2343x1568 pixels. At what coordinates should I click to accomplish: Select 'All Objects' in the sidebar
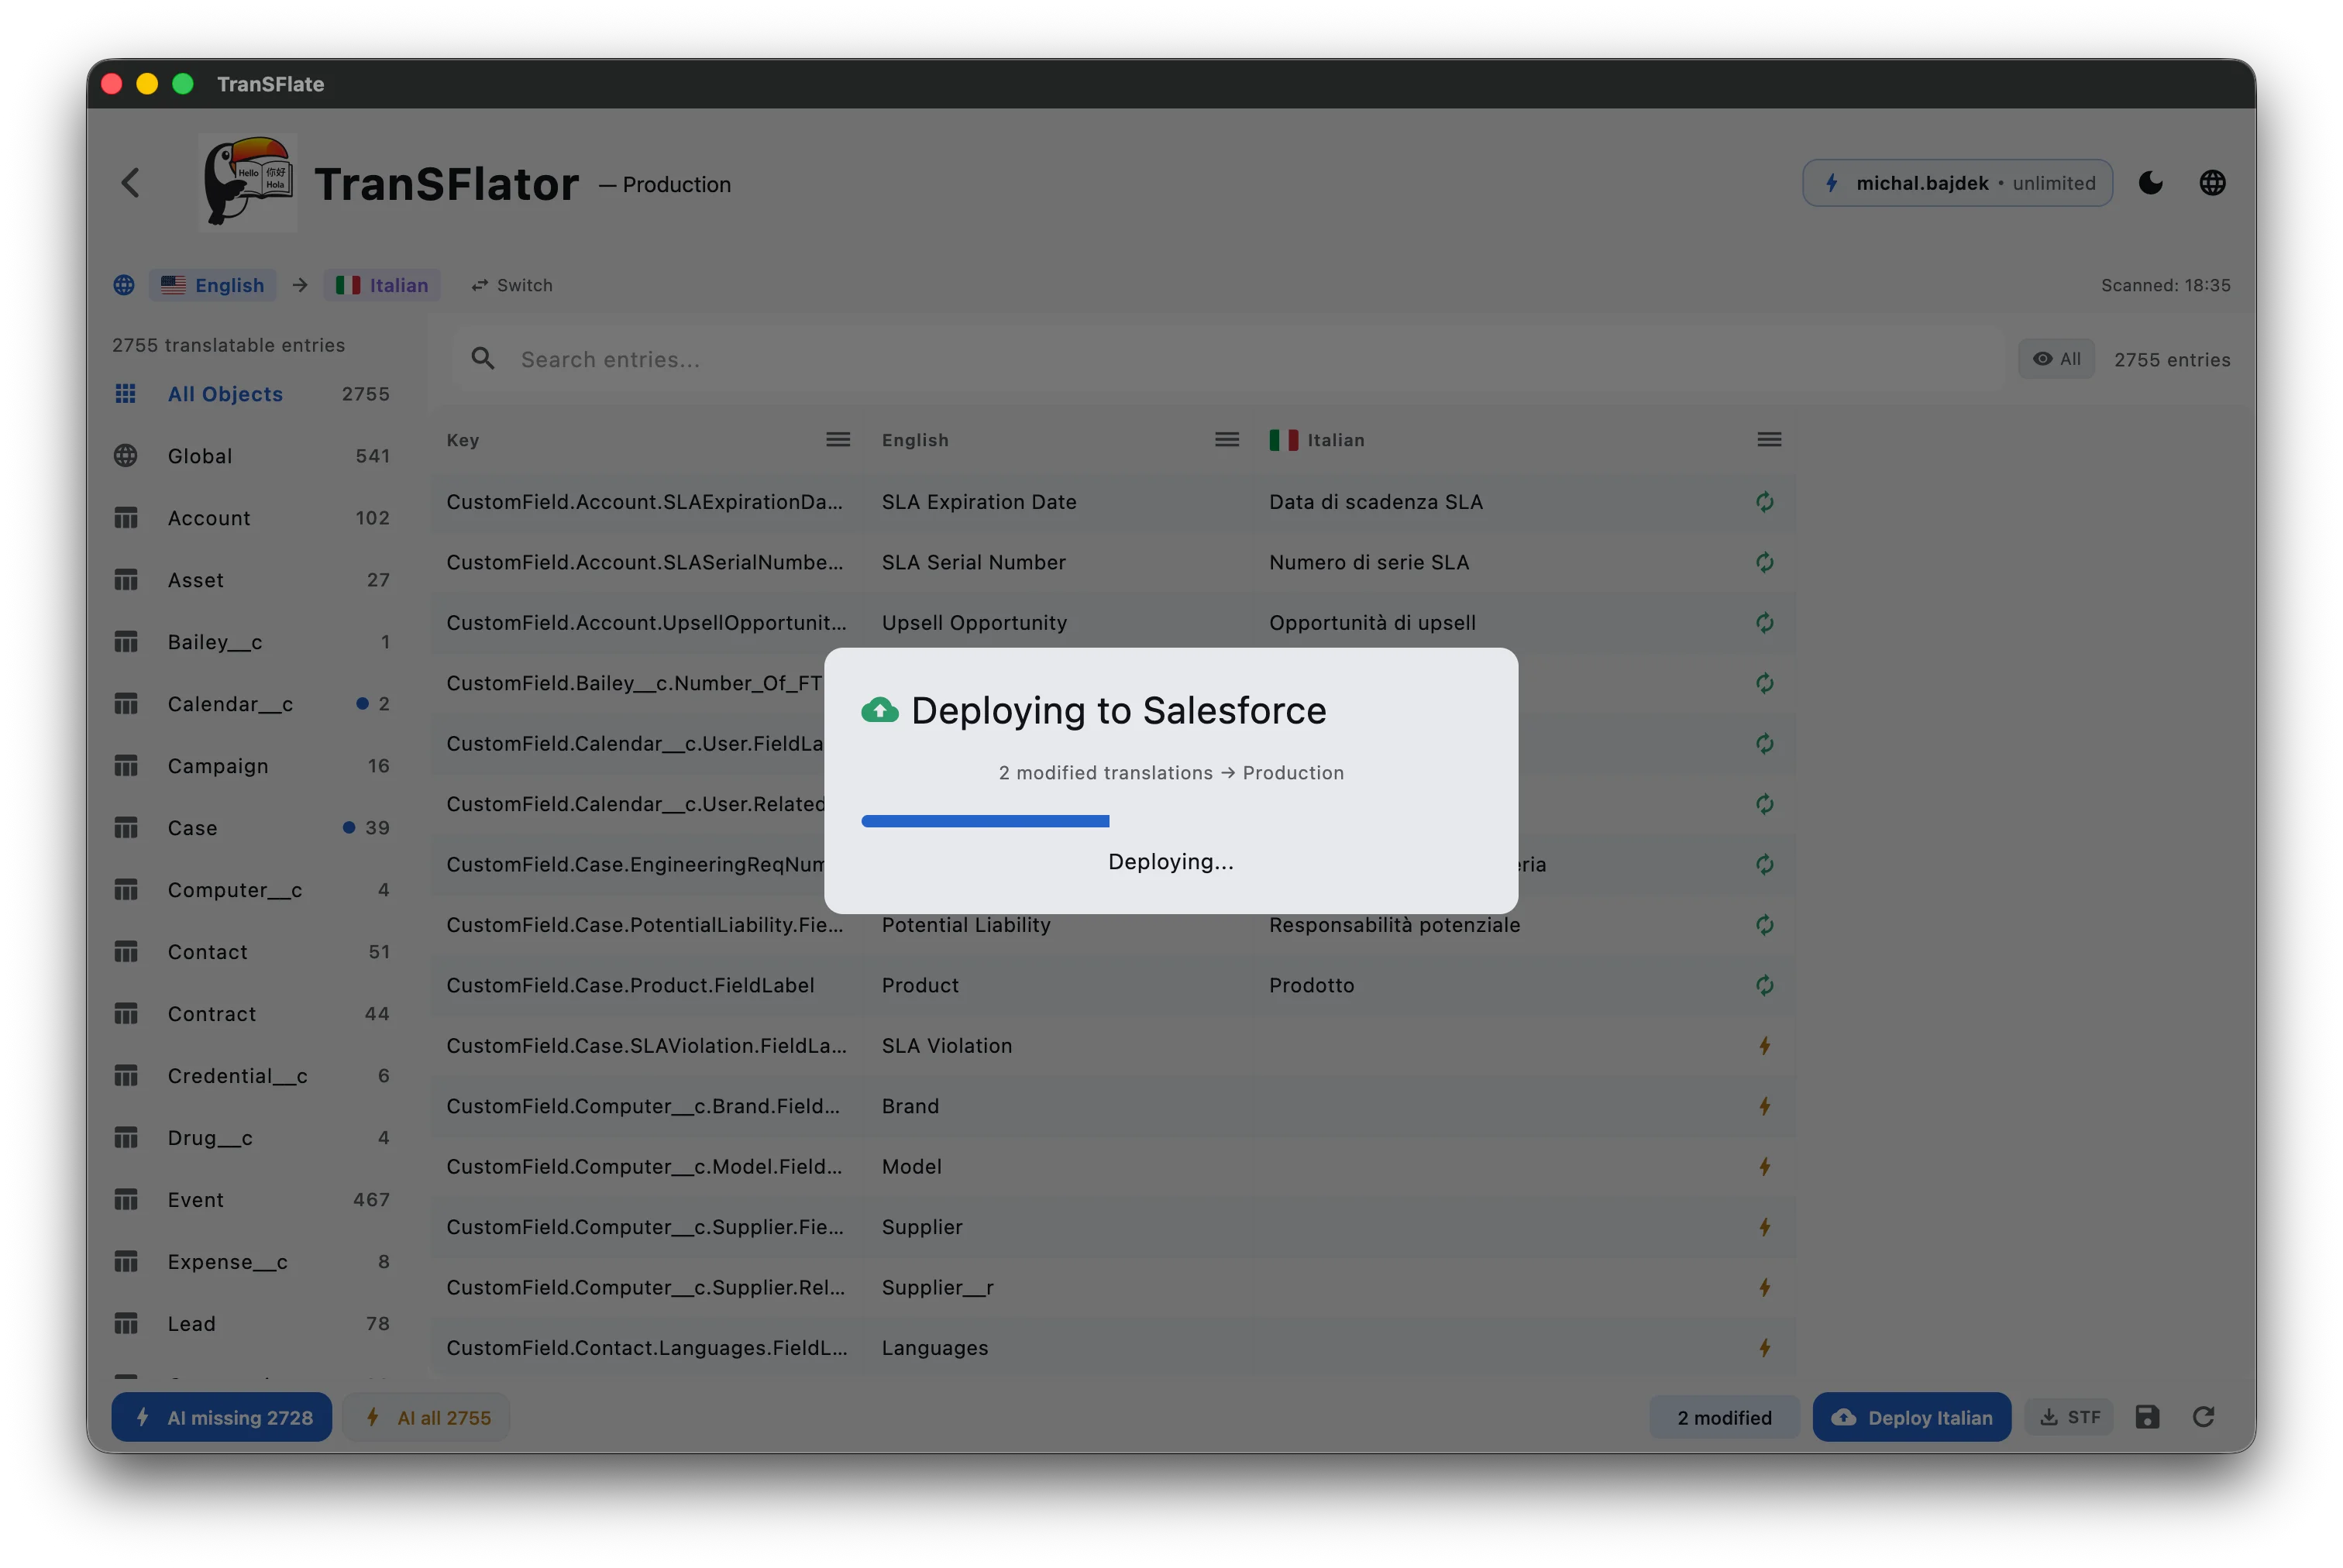click(226, 394)
